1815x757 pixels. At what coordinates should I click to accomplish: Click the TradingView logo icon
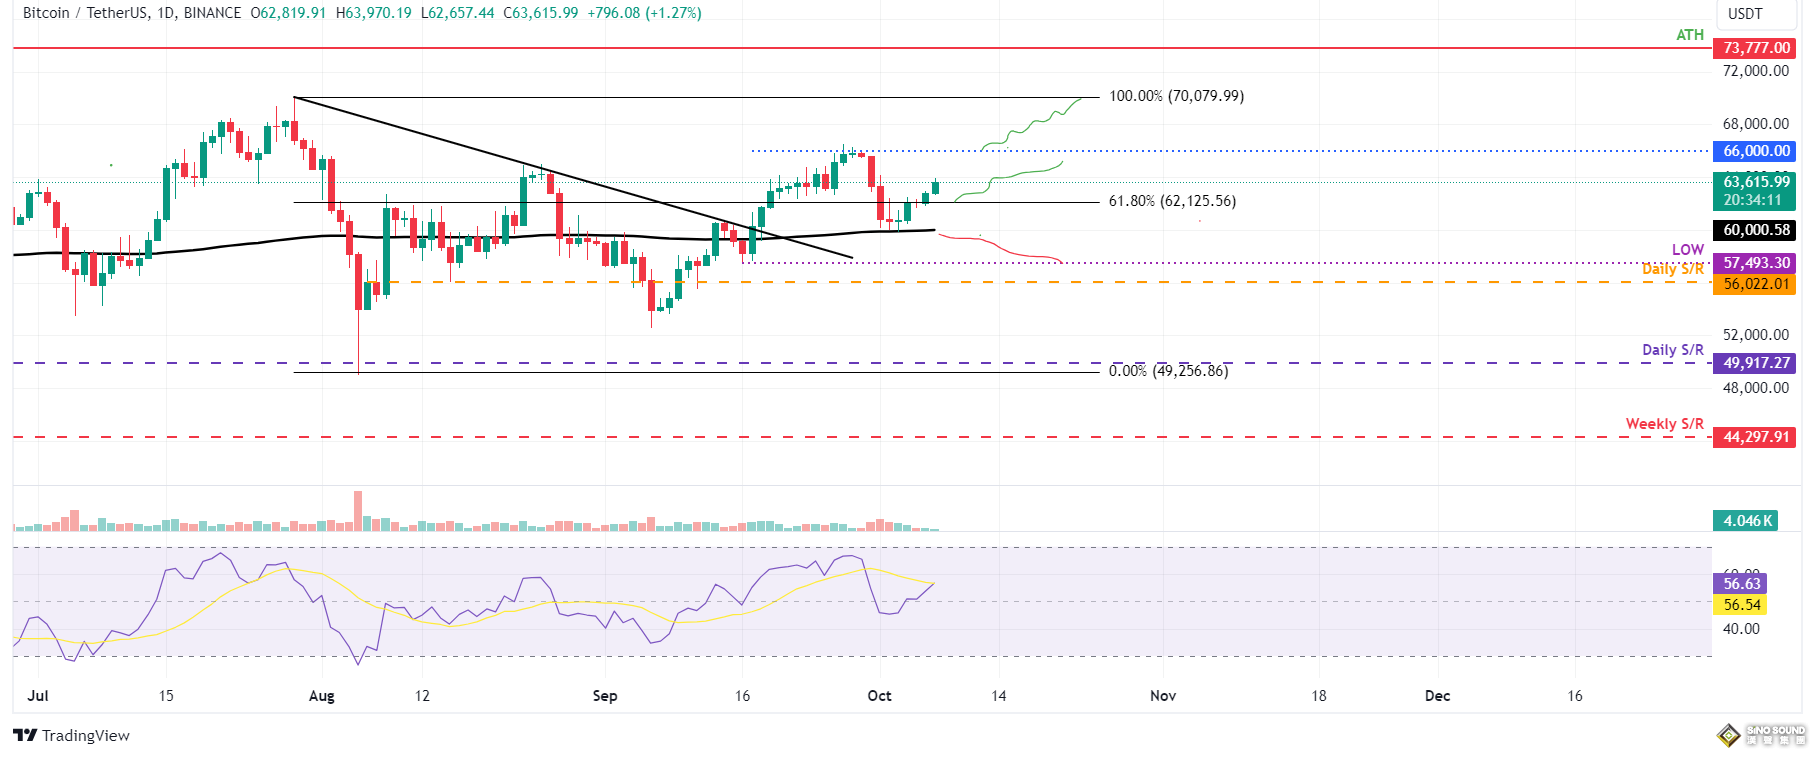[x=25, y=736]
